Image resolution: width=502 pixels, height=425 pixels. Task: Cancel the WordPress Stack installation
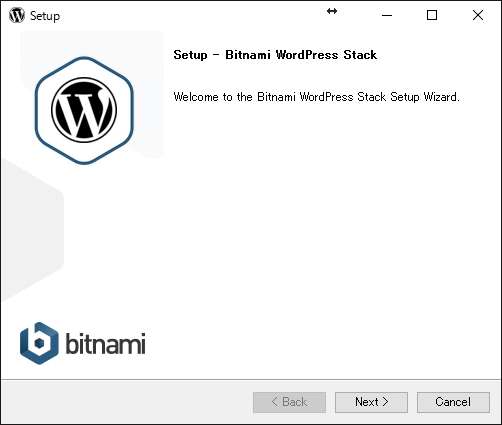pos(453,402)
